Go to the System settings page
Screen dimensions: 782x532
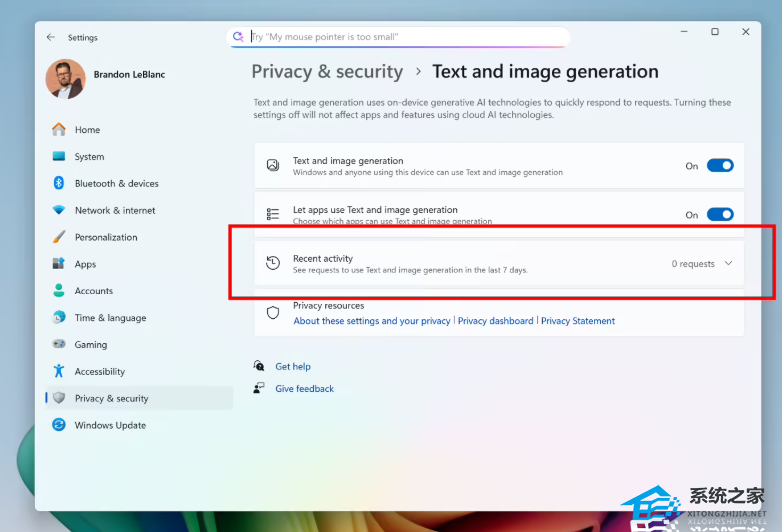point(88,157)
